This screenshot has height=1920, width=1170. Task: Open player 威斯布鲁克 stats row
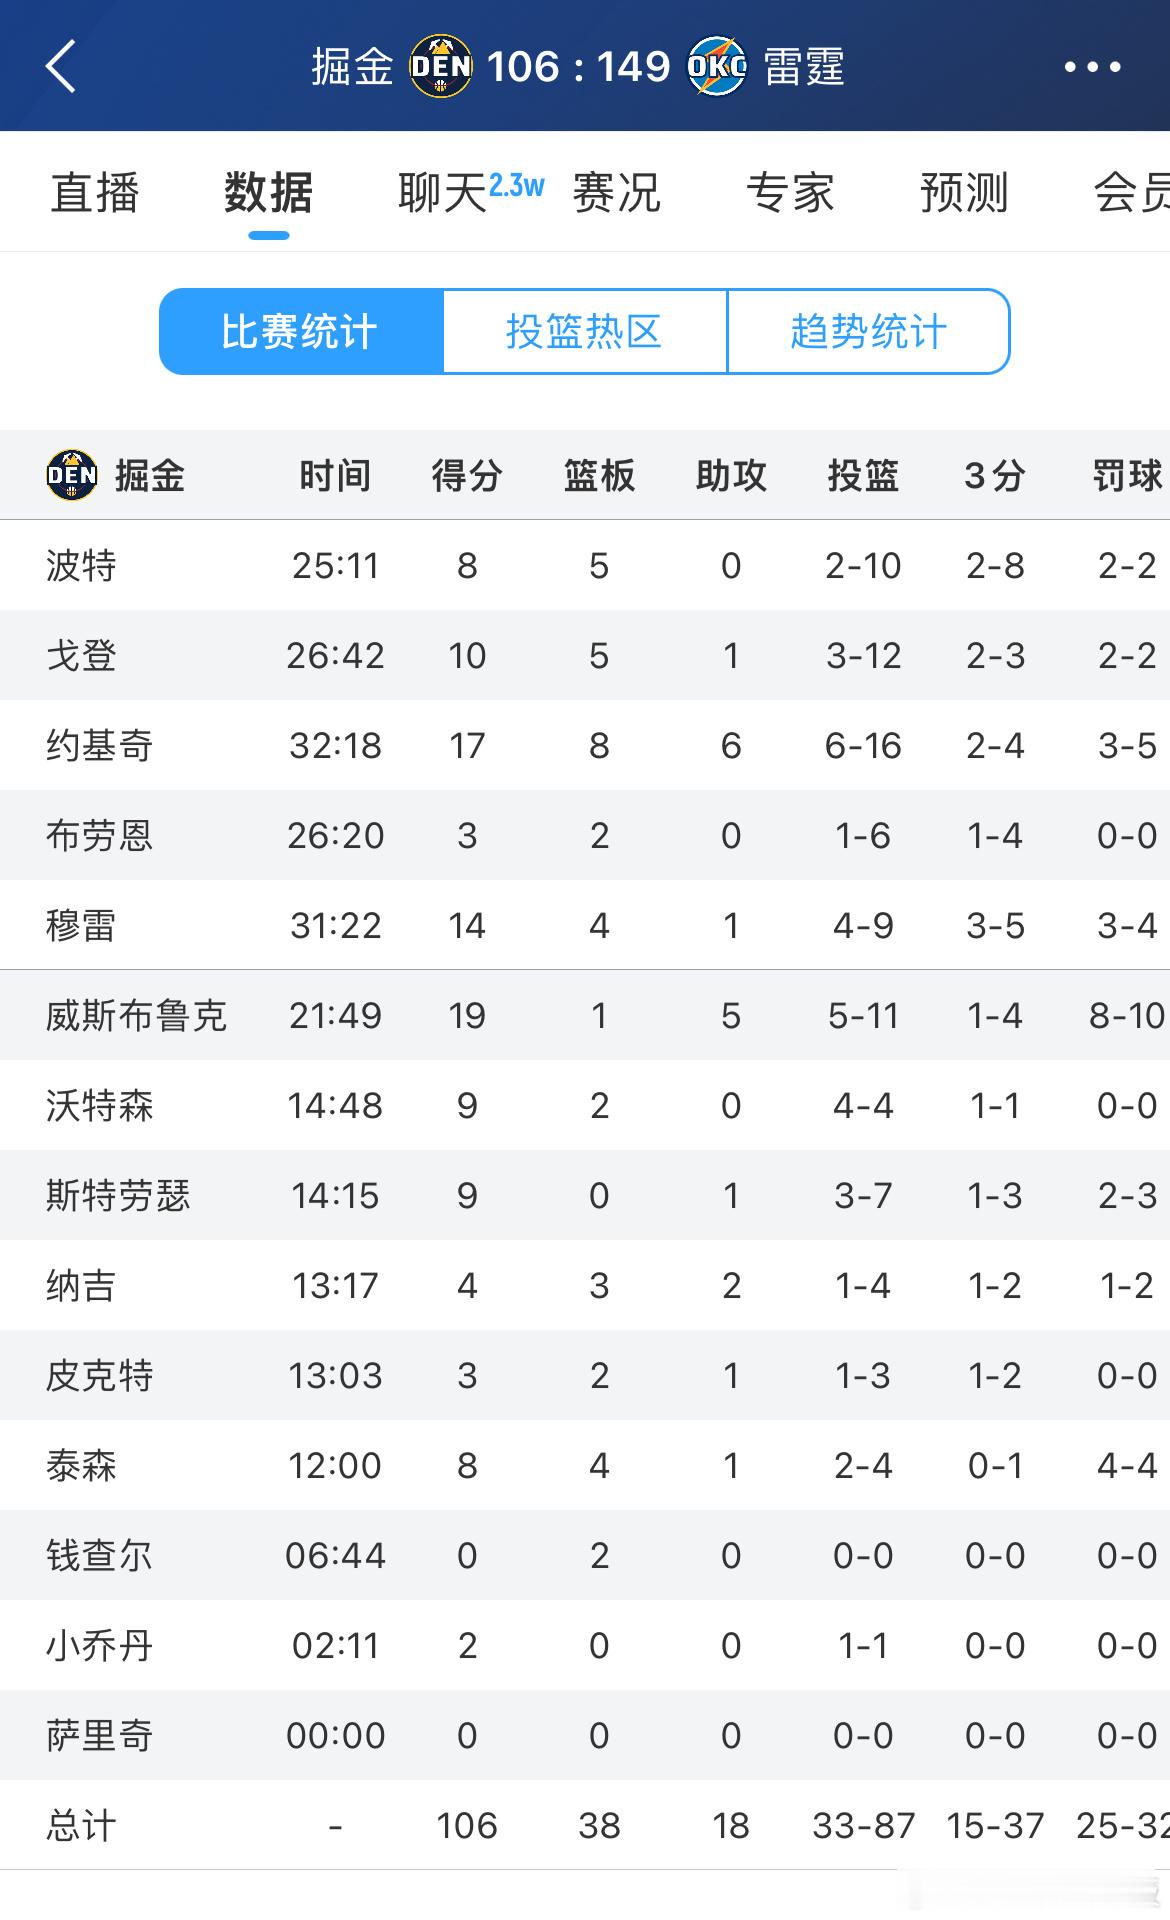tap(585, 1015)
